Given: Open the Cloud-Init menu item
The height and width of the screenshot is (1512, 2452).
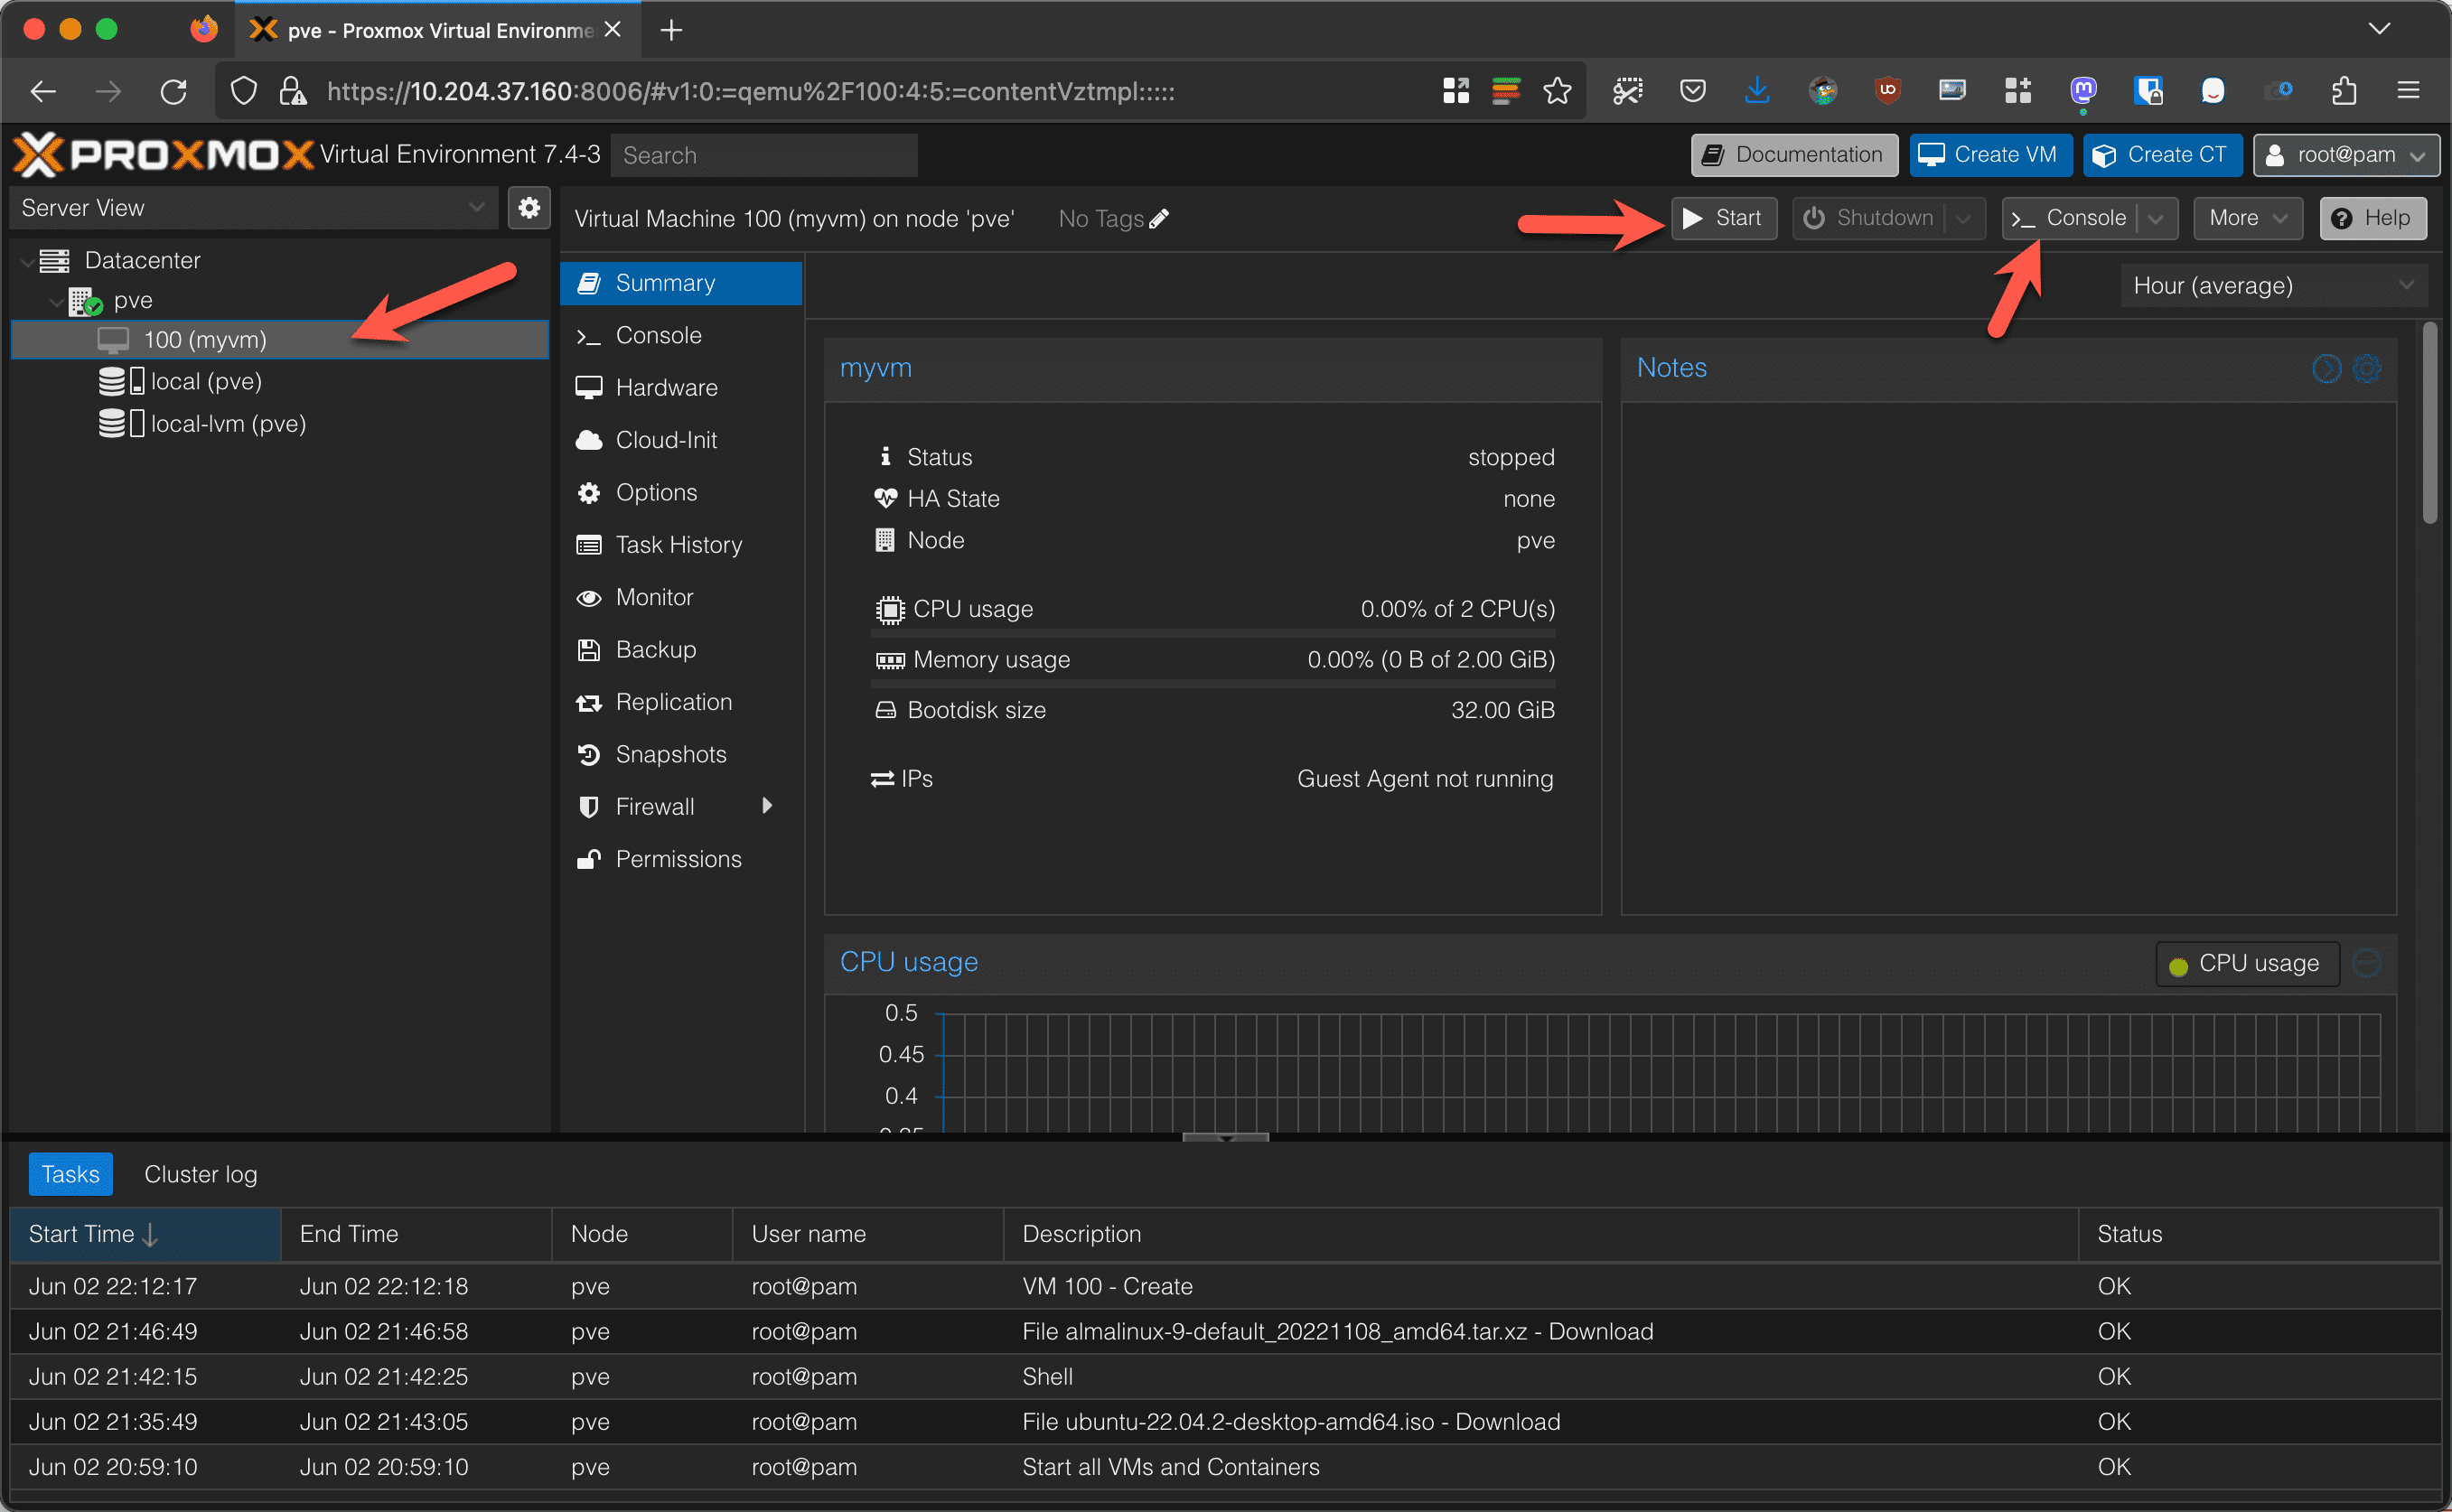Looking at the screenshot, I should point(680,440).
